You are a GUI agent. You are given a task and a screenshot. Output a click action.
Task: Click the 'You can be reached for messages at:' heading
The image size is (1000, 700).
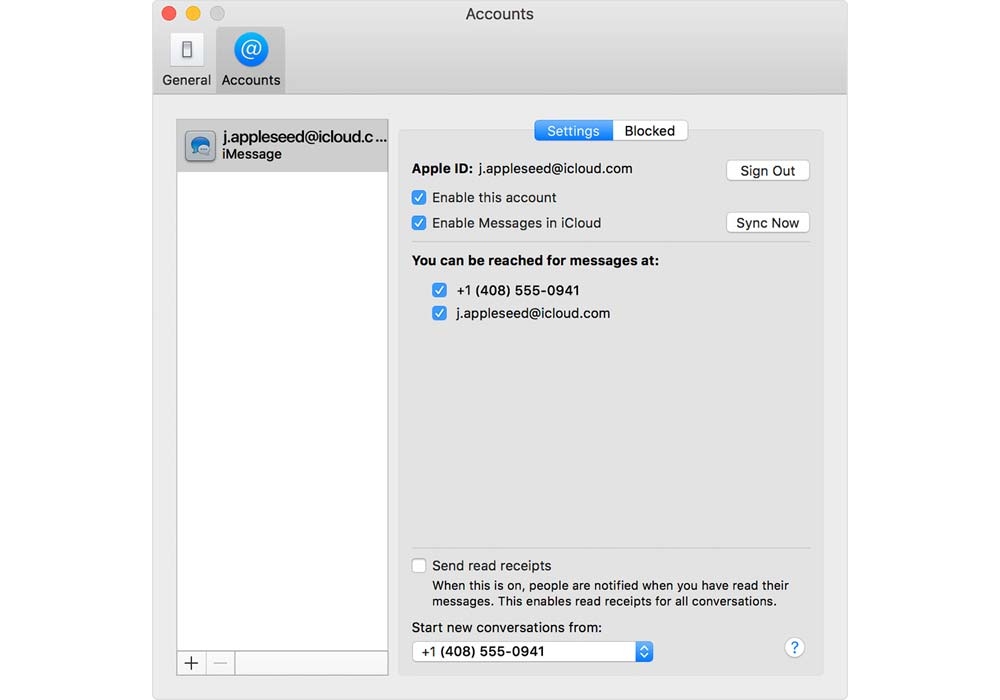pos(535,261)
